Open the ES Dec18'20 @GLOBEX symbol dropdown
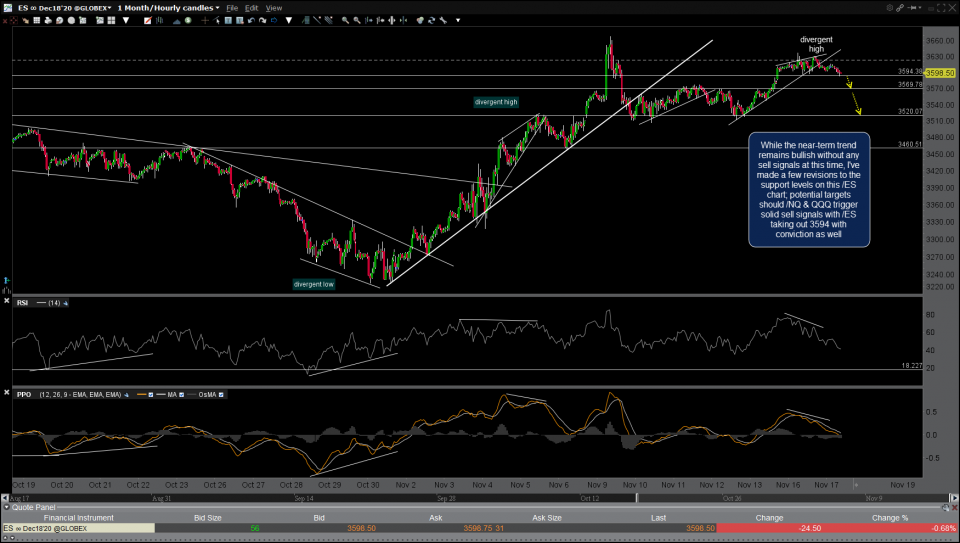960x543 pixels. 65,8
